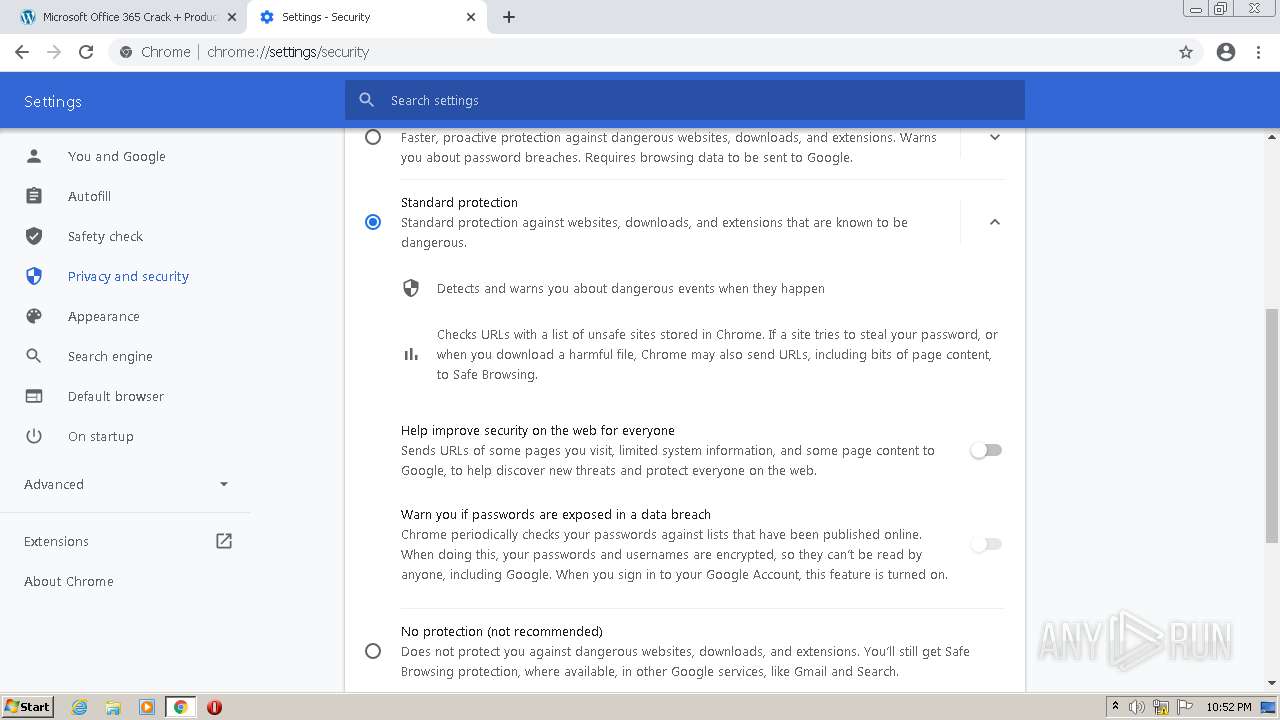
Task: Click the scrollbar down arrow
Action: (x=1272, y=684)
